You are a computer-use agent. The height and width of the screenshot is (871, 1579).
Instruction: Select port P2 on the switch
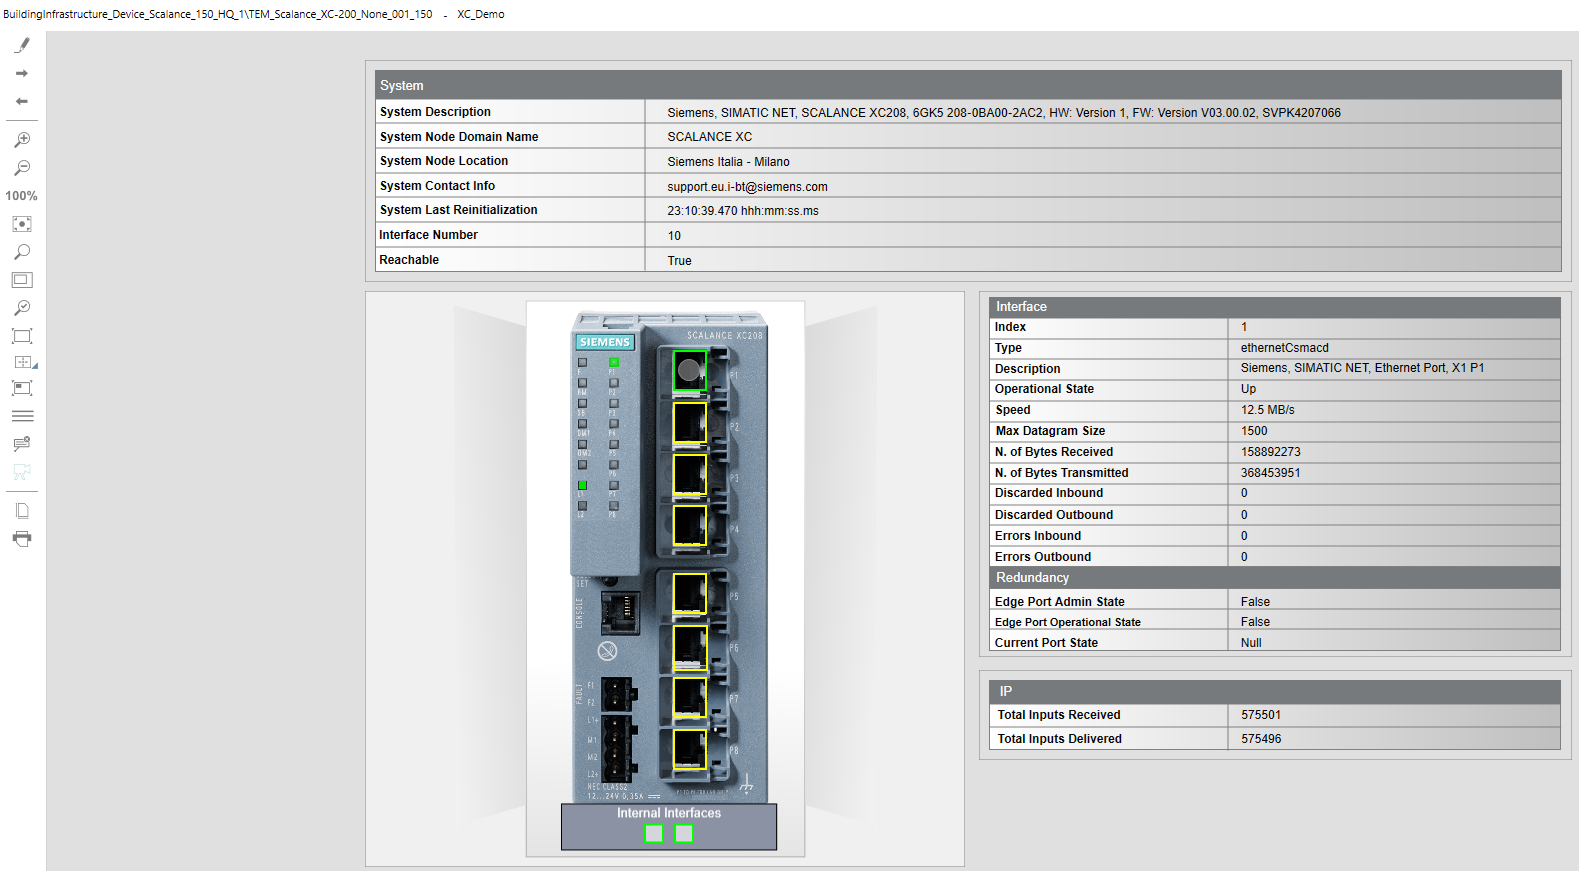pyautogui.click(x=689, y=422)
